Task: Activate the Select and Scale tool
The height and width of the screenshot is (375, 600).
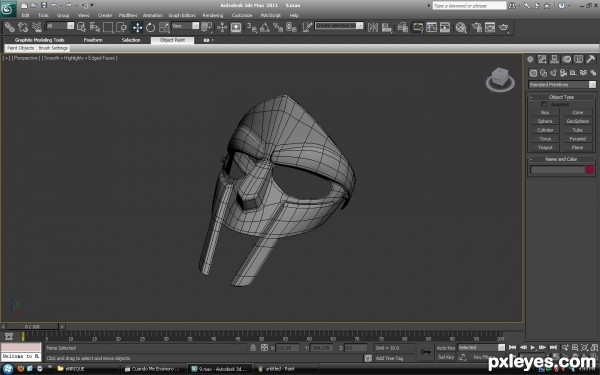Action: pos(164,27)
